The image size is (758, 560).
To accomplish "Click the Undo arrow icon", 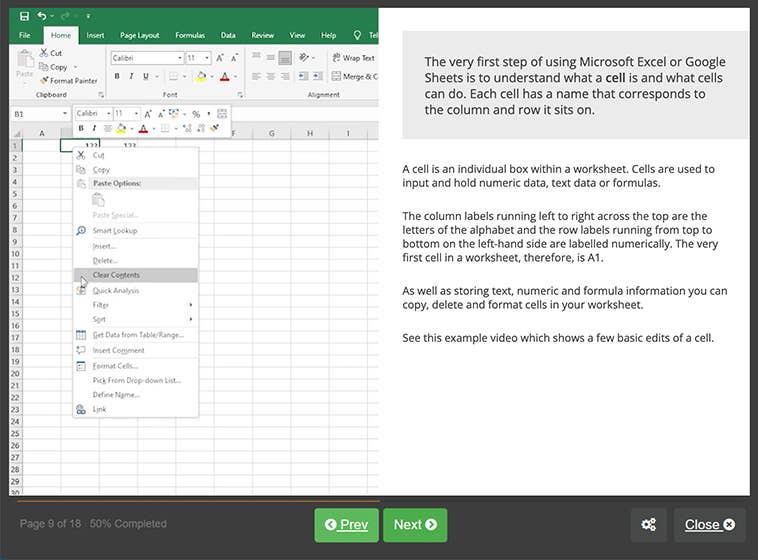I will click(x=42, y=16).
